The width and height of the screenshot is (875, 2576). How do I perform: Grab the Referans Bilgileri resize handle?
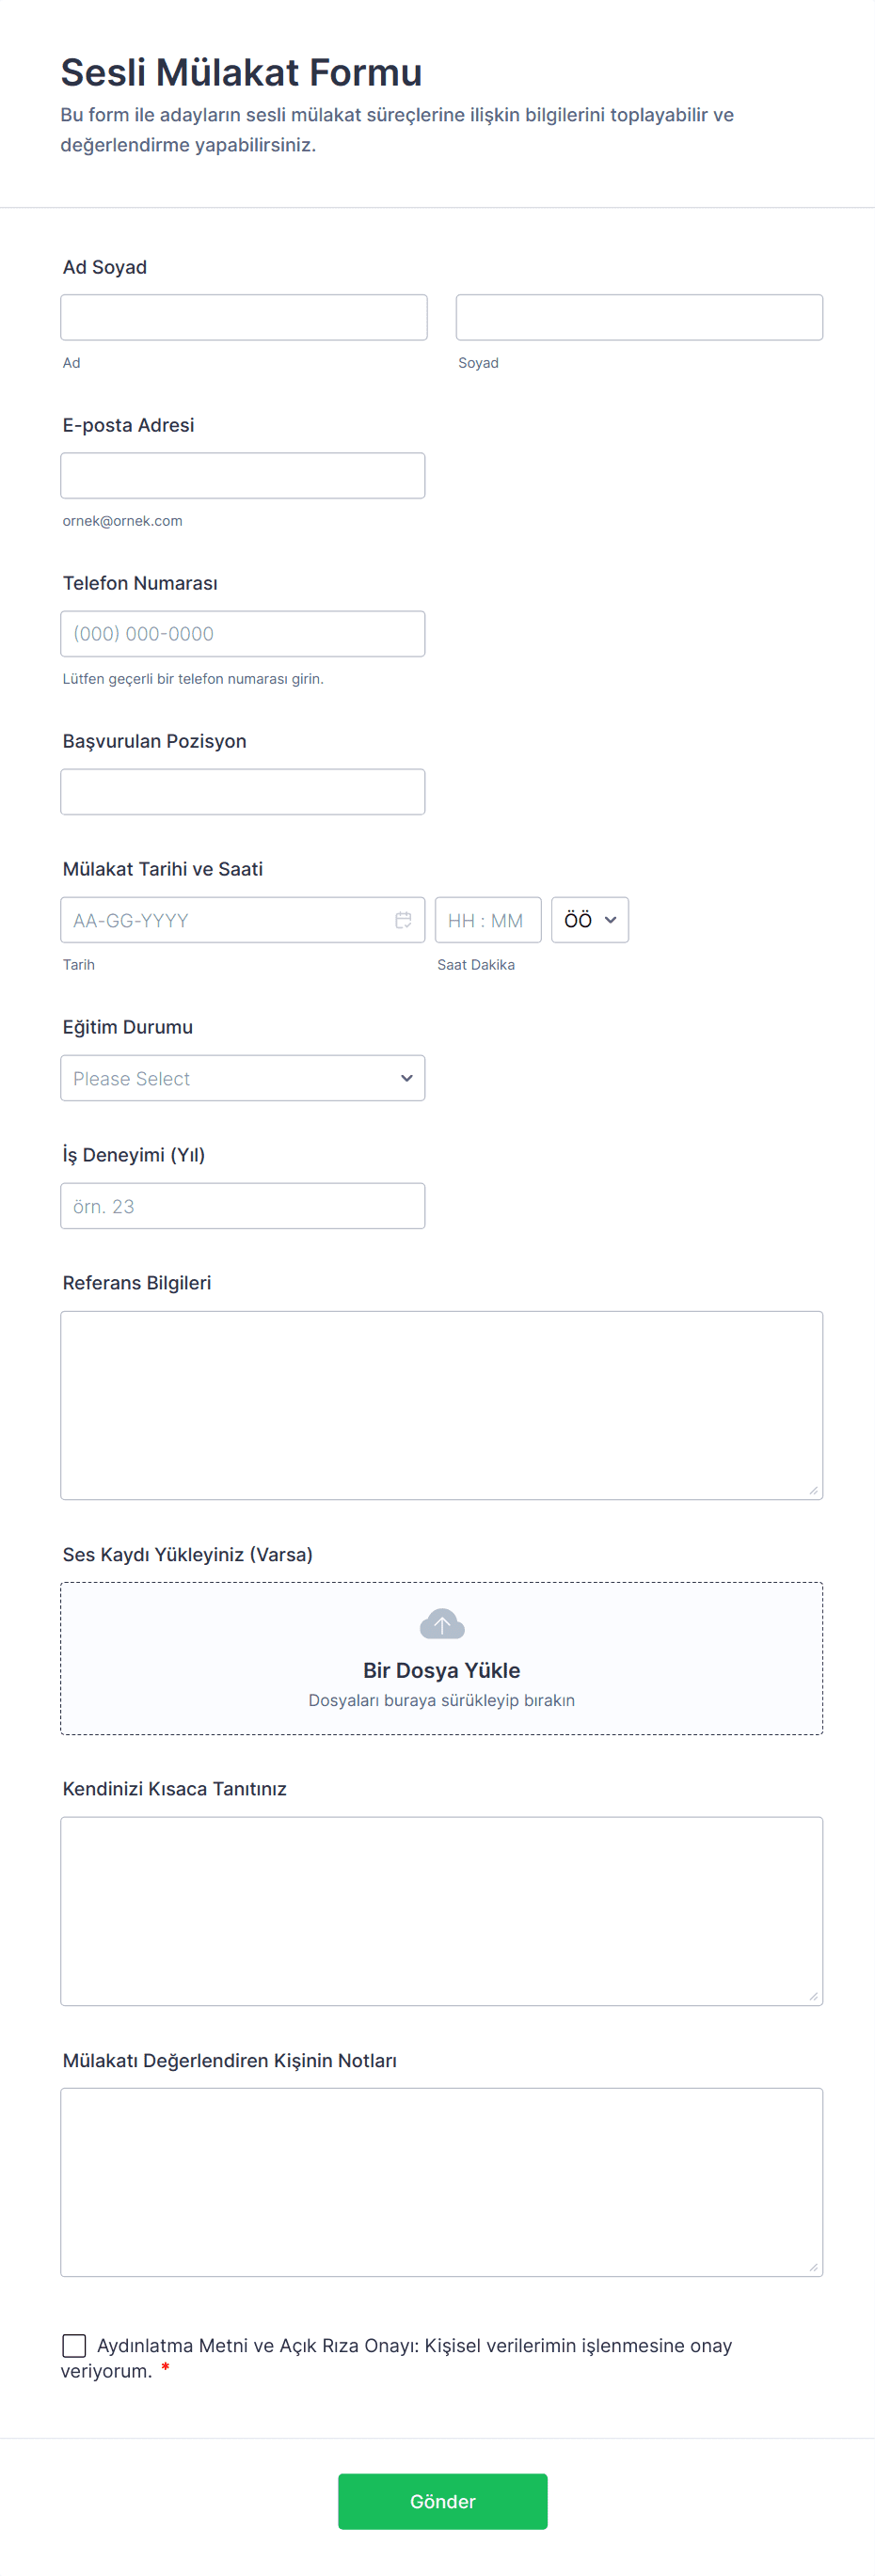pyautogui.click(x=813, y=1490)
